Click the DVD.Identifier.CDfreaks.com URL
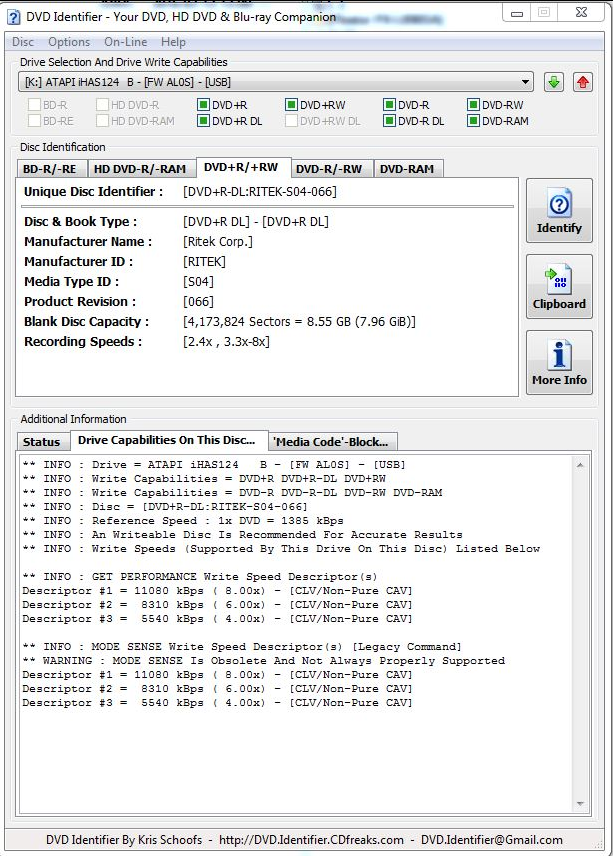Viewport: 613px width, 856px height. coord(312,840)
